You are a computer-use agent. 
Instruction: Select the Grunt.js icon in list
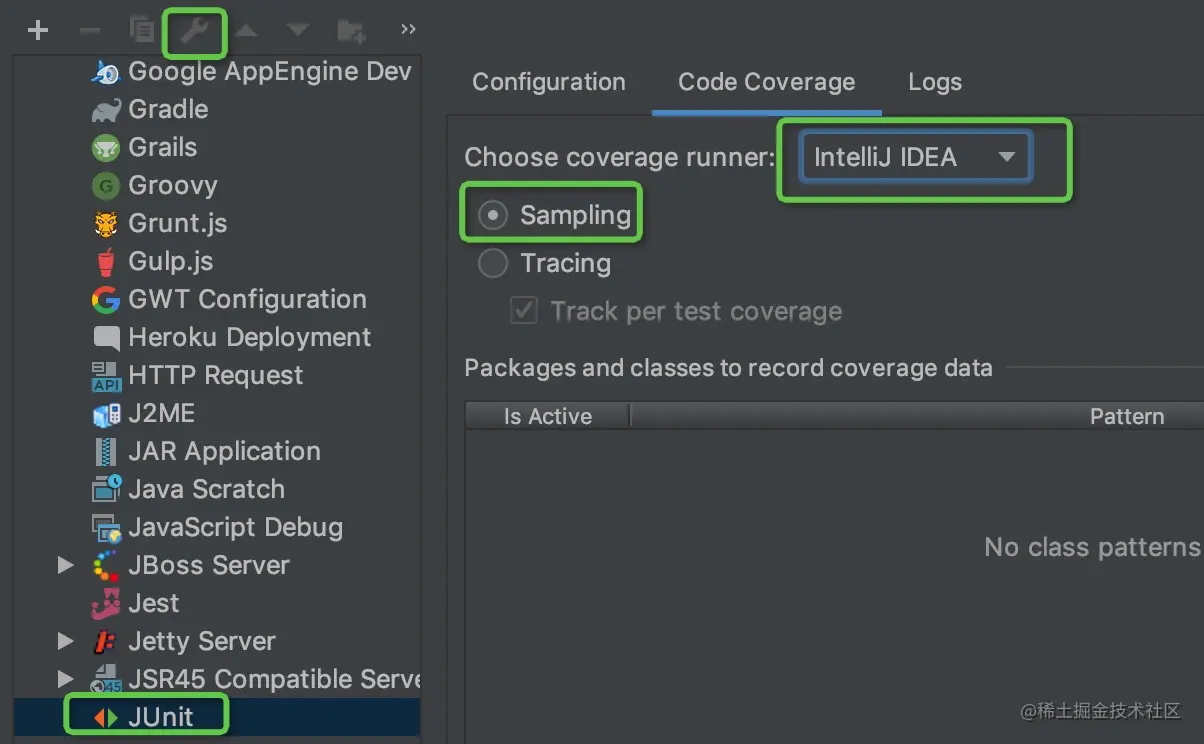coord(106,224)
